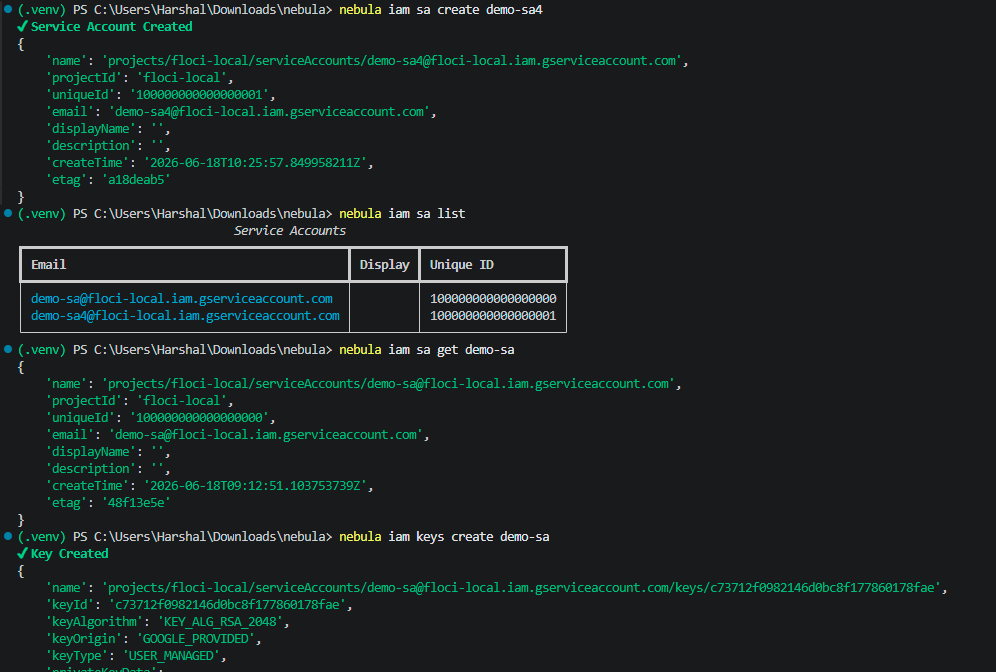Image resolution: width=996 pixels, height=672 pixels.
Task: Click table cell '100000000000000001'
Action: tap(493, 316)
